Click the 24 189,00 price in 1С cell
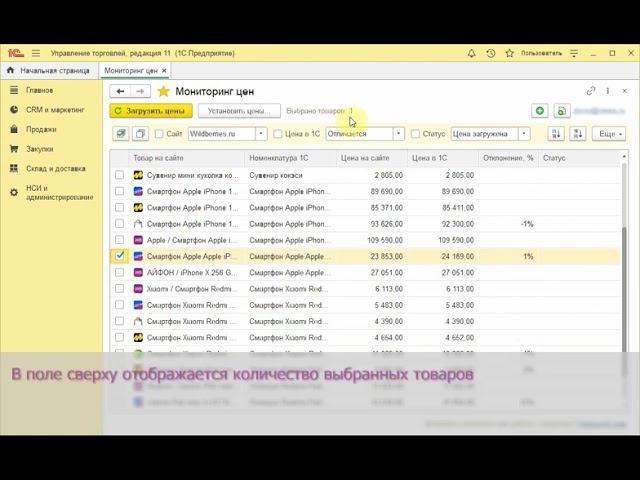640x480 pixels. point(442,256)
